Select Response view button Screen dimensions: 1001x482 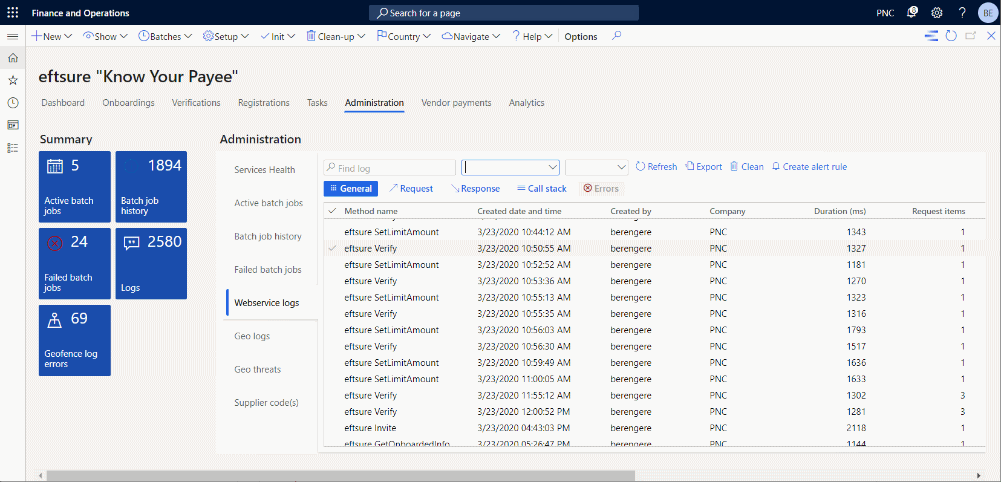[475, 188]
